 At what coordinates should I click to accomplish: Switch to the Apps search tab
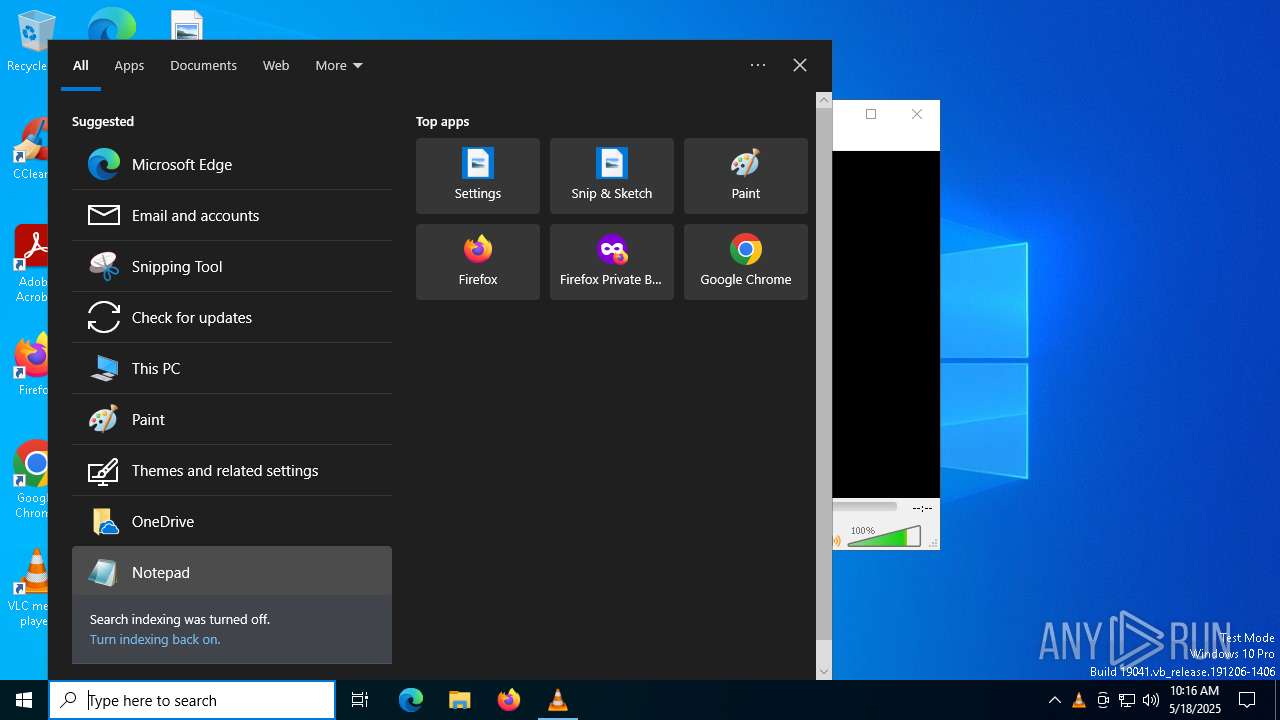point(129,65)
